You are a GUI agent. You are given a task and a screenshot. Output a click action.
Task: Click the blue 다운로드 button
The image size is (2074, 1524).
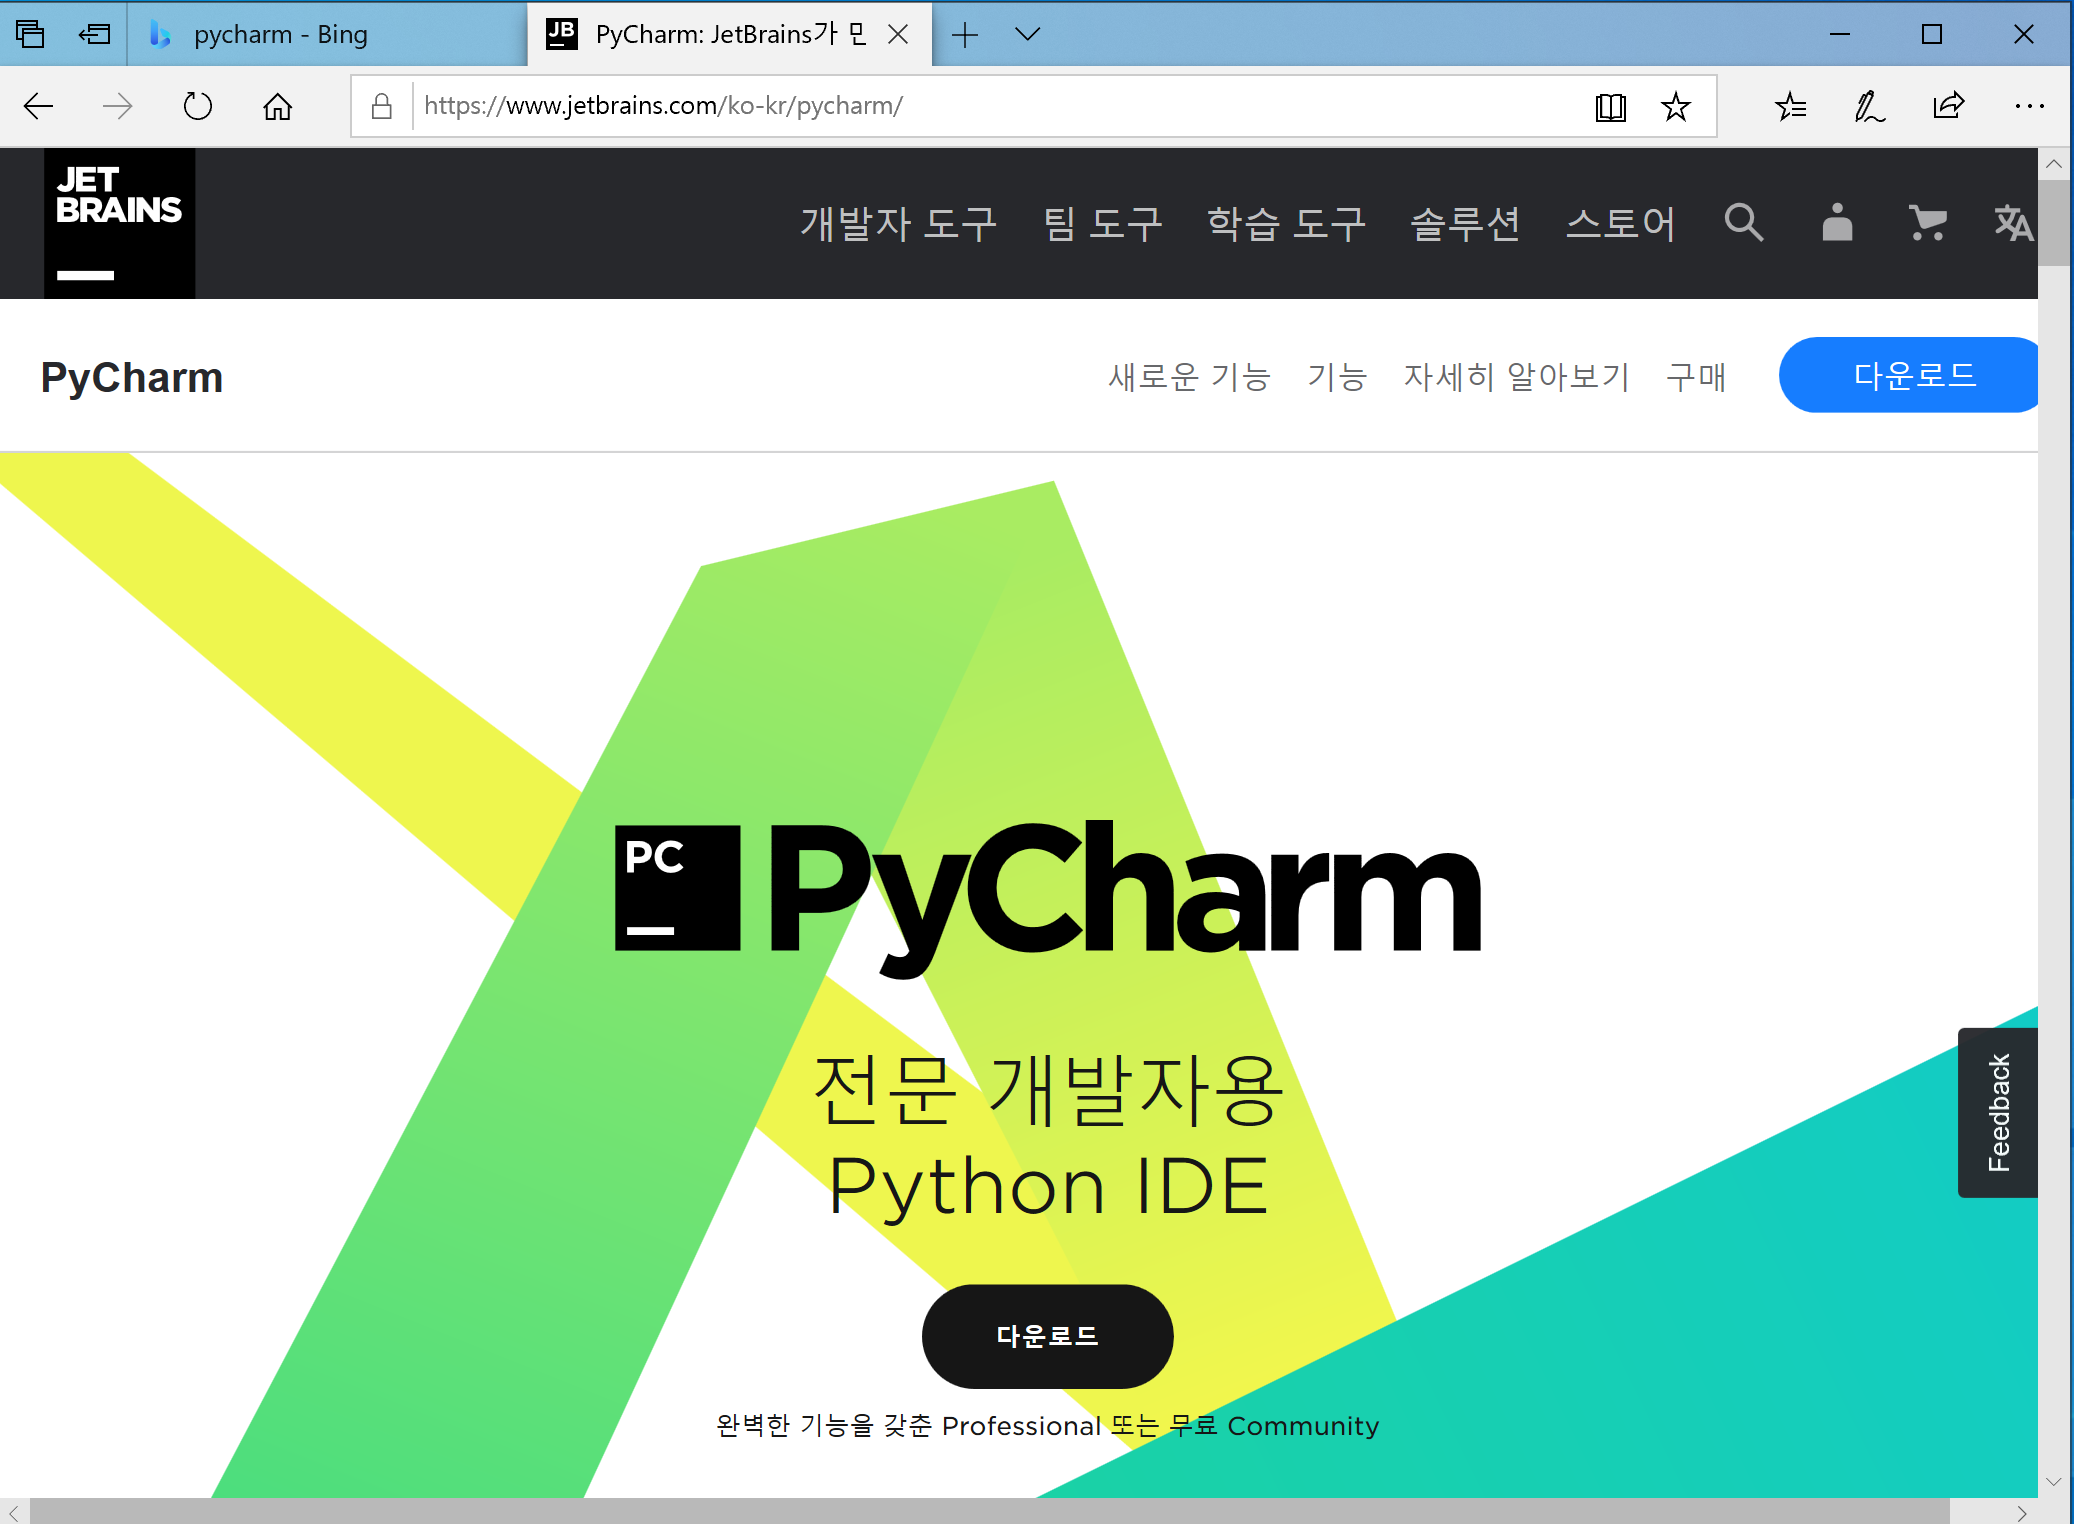1908,375
